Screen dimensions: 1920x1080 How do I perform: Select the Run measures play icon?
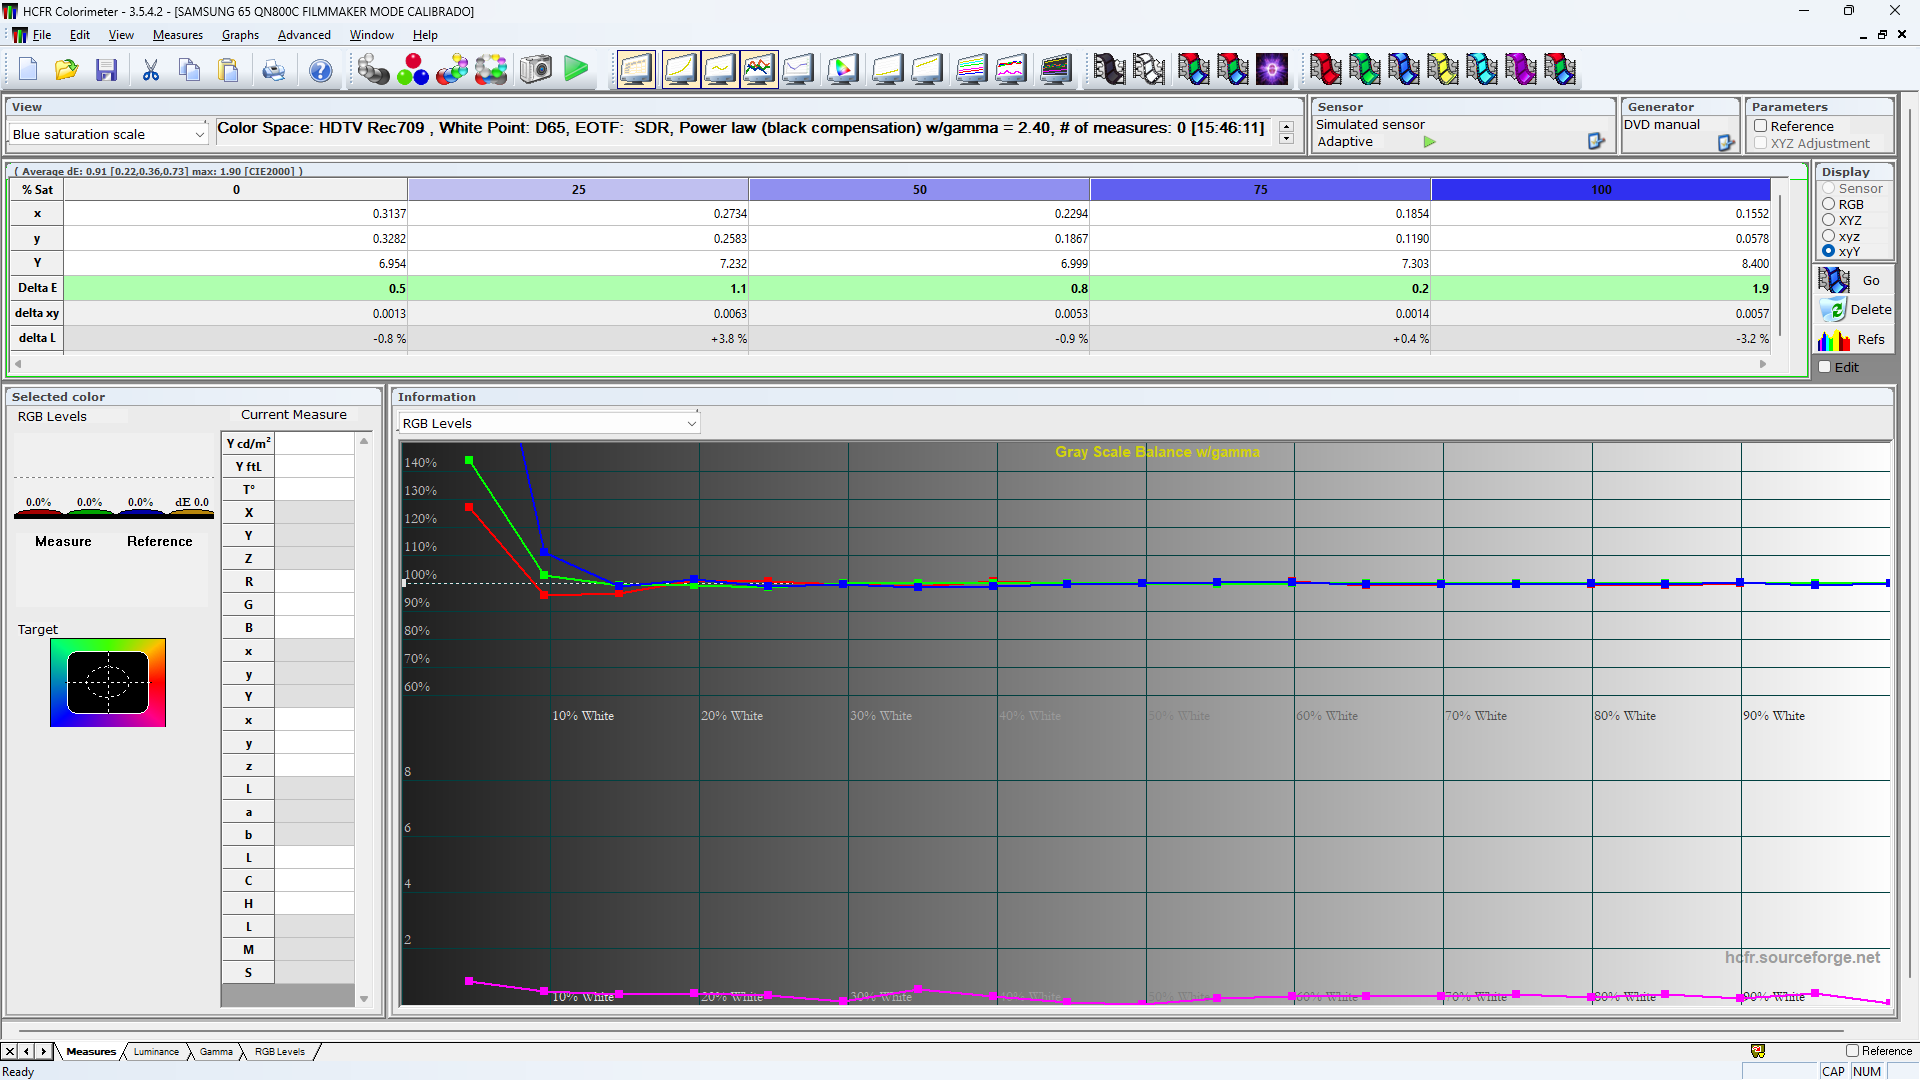coord(576,69)
